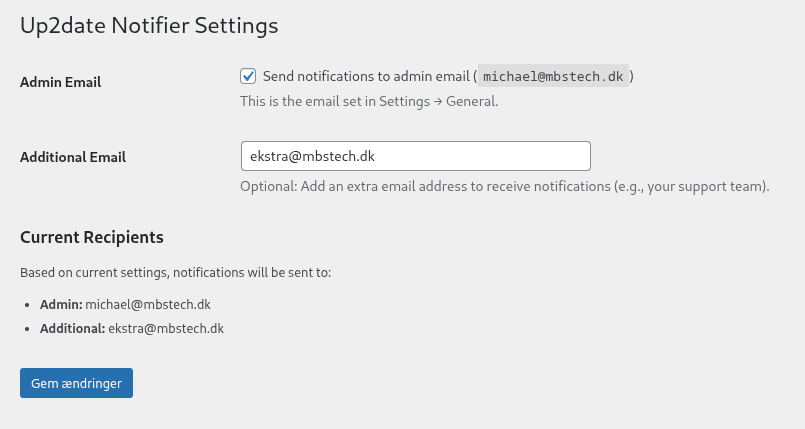Click michael@mbstech.dk in the recipients list
The image size is (805, 429).
[148, 304]
